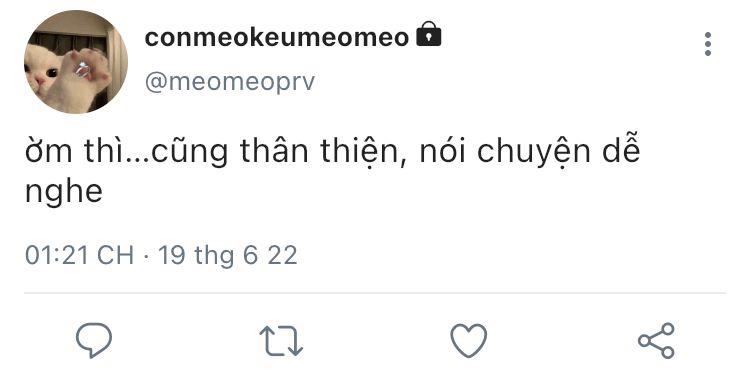The width and height of the screenshot is (750, 383).
Task: Tap the cat's raised paw in avatar
Action: [x=84, y=72]
